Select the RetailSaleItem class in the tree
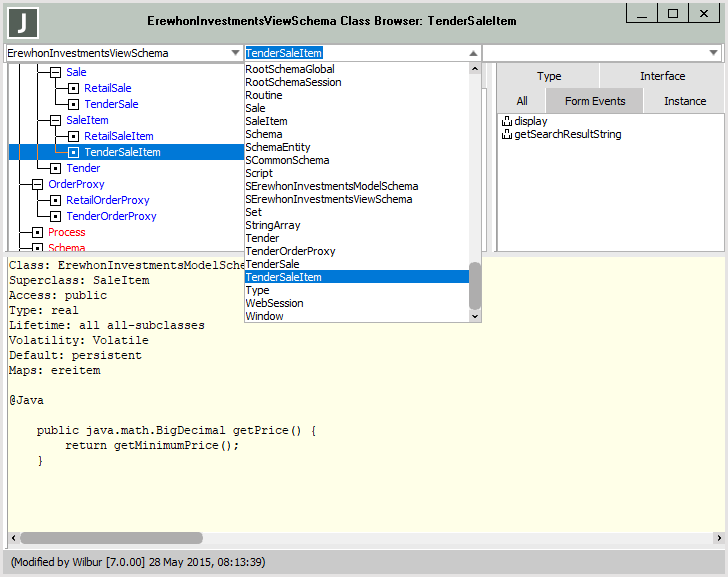 coord(118,136)
